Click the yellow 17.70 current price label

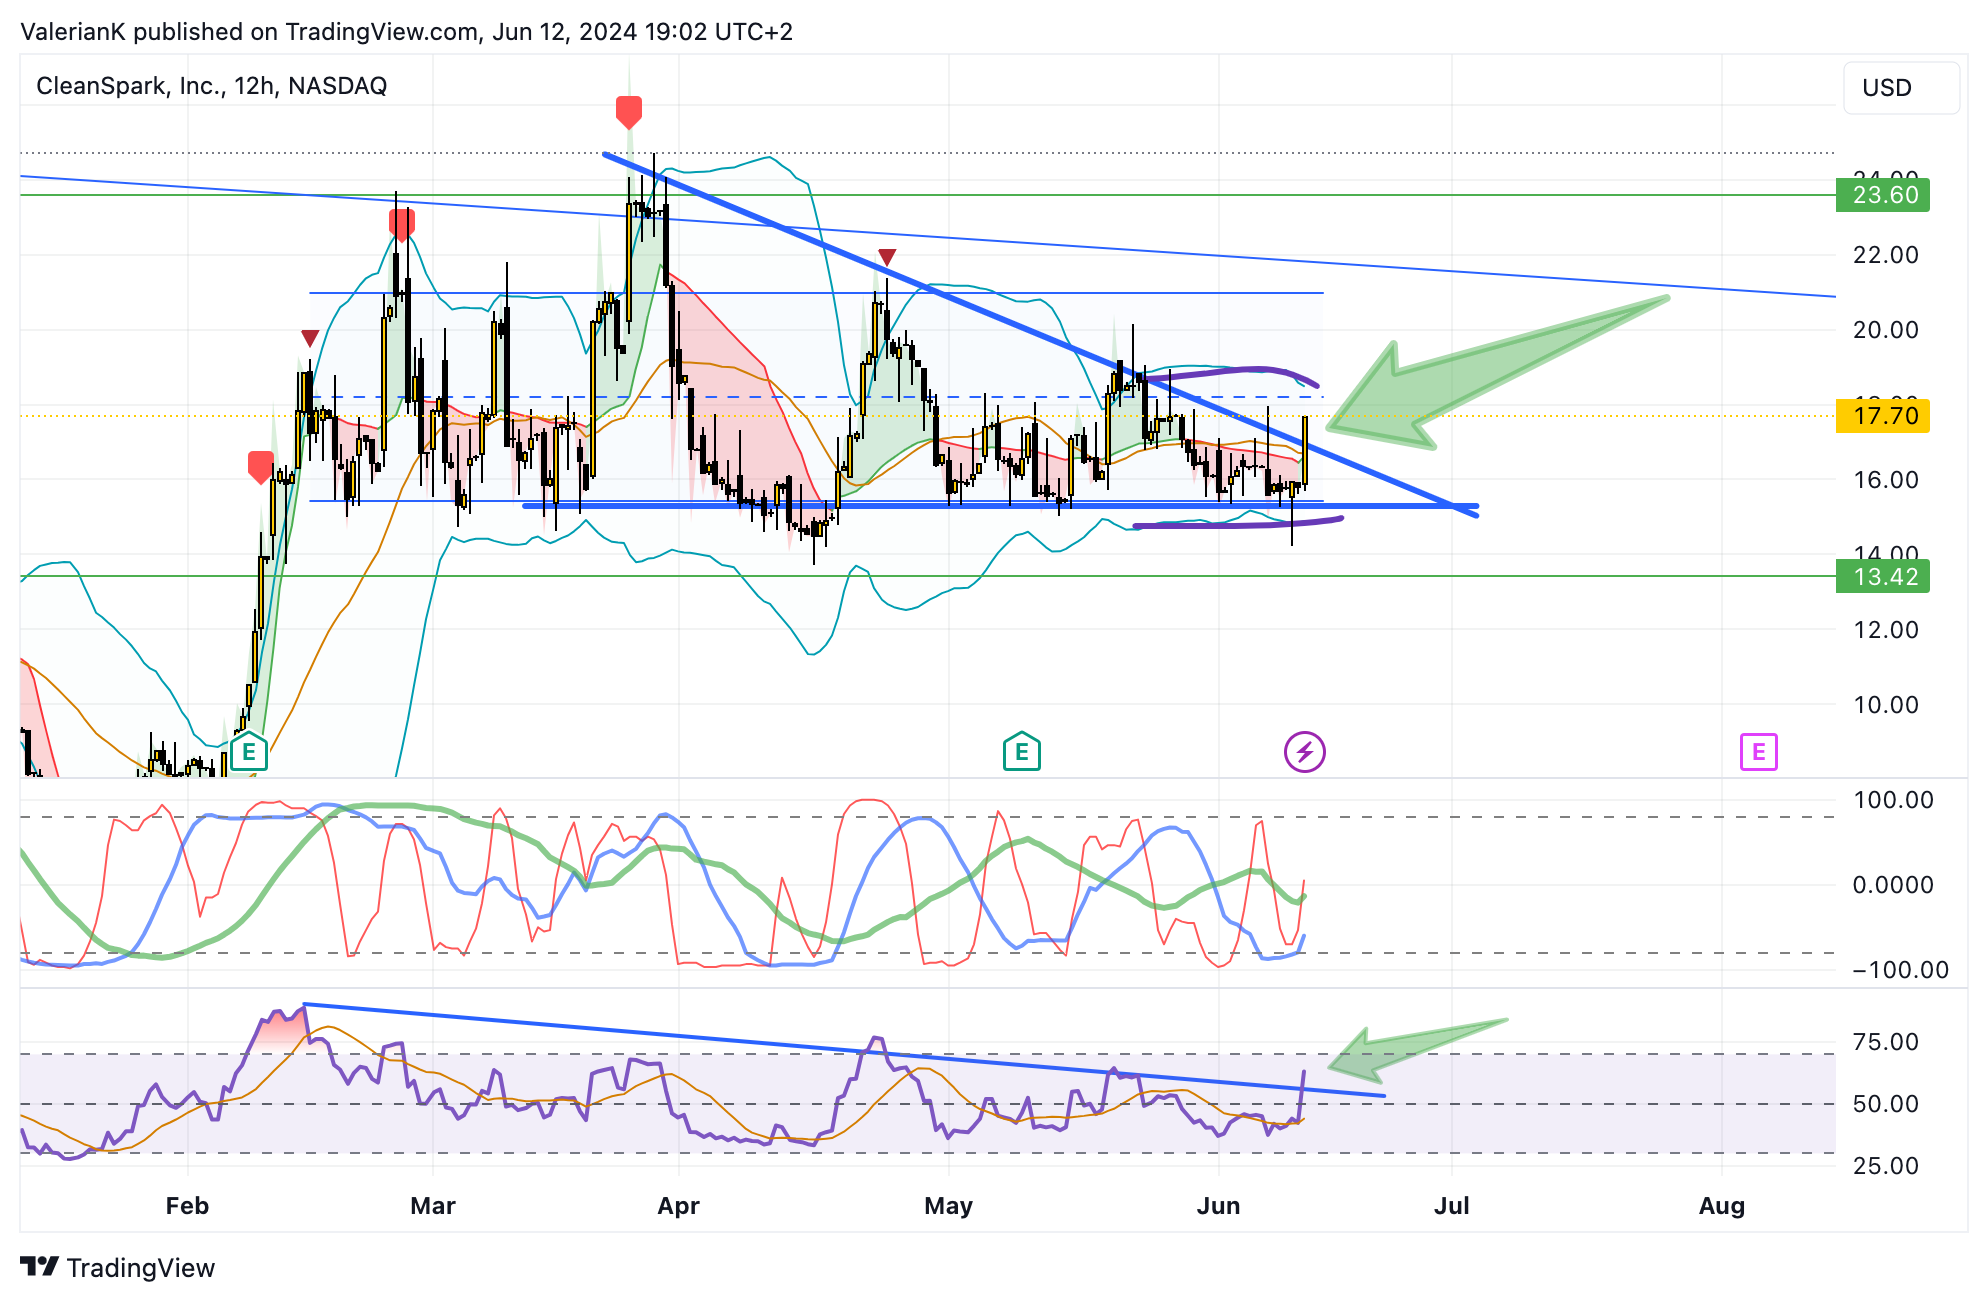point(1882,416)
